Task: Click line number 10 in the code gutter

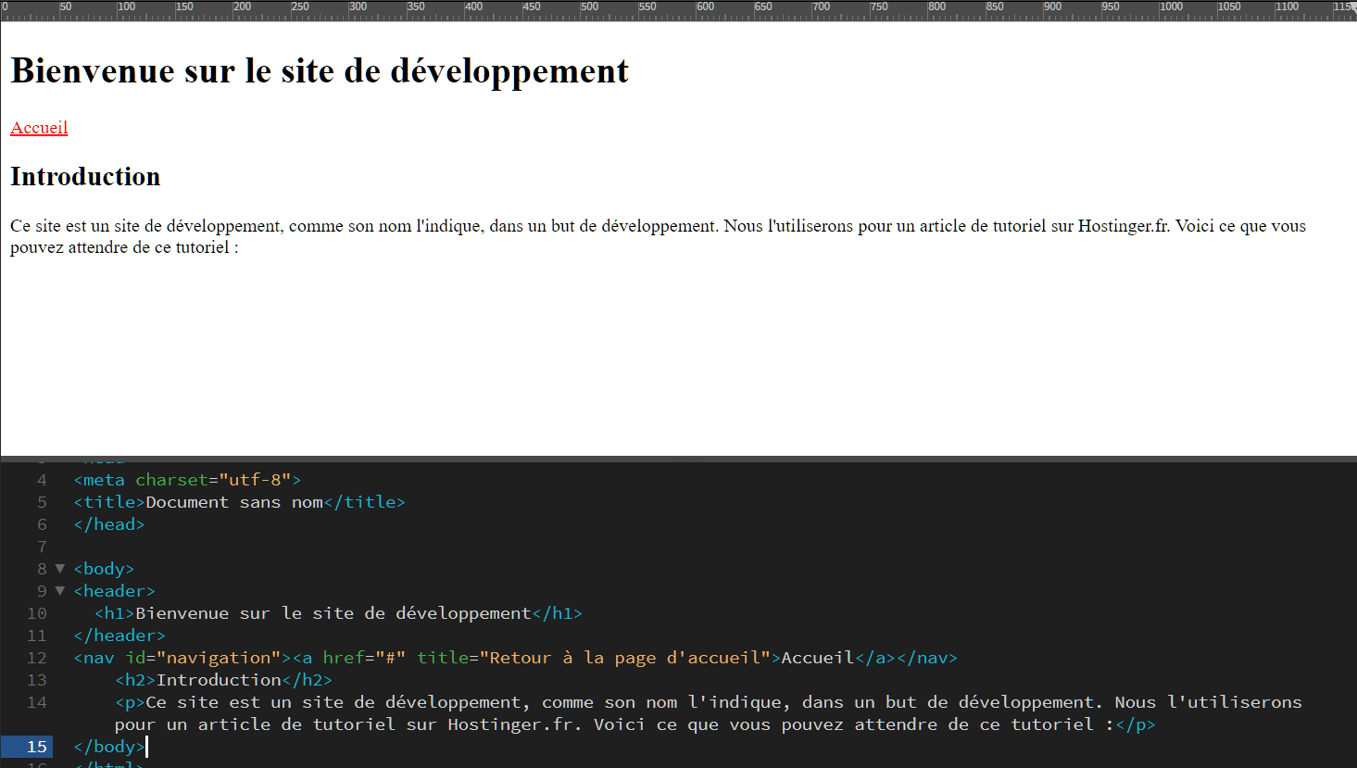Action: click(37, 613)
